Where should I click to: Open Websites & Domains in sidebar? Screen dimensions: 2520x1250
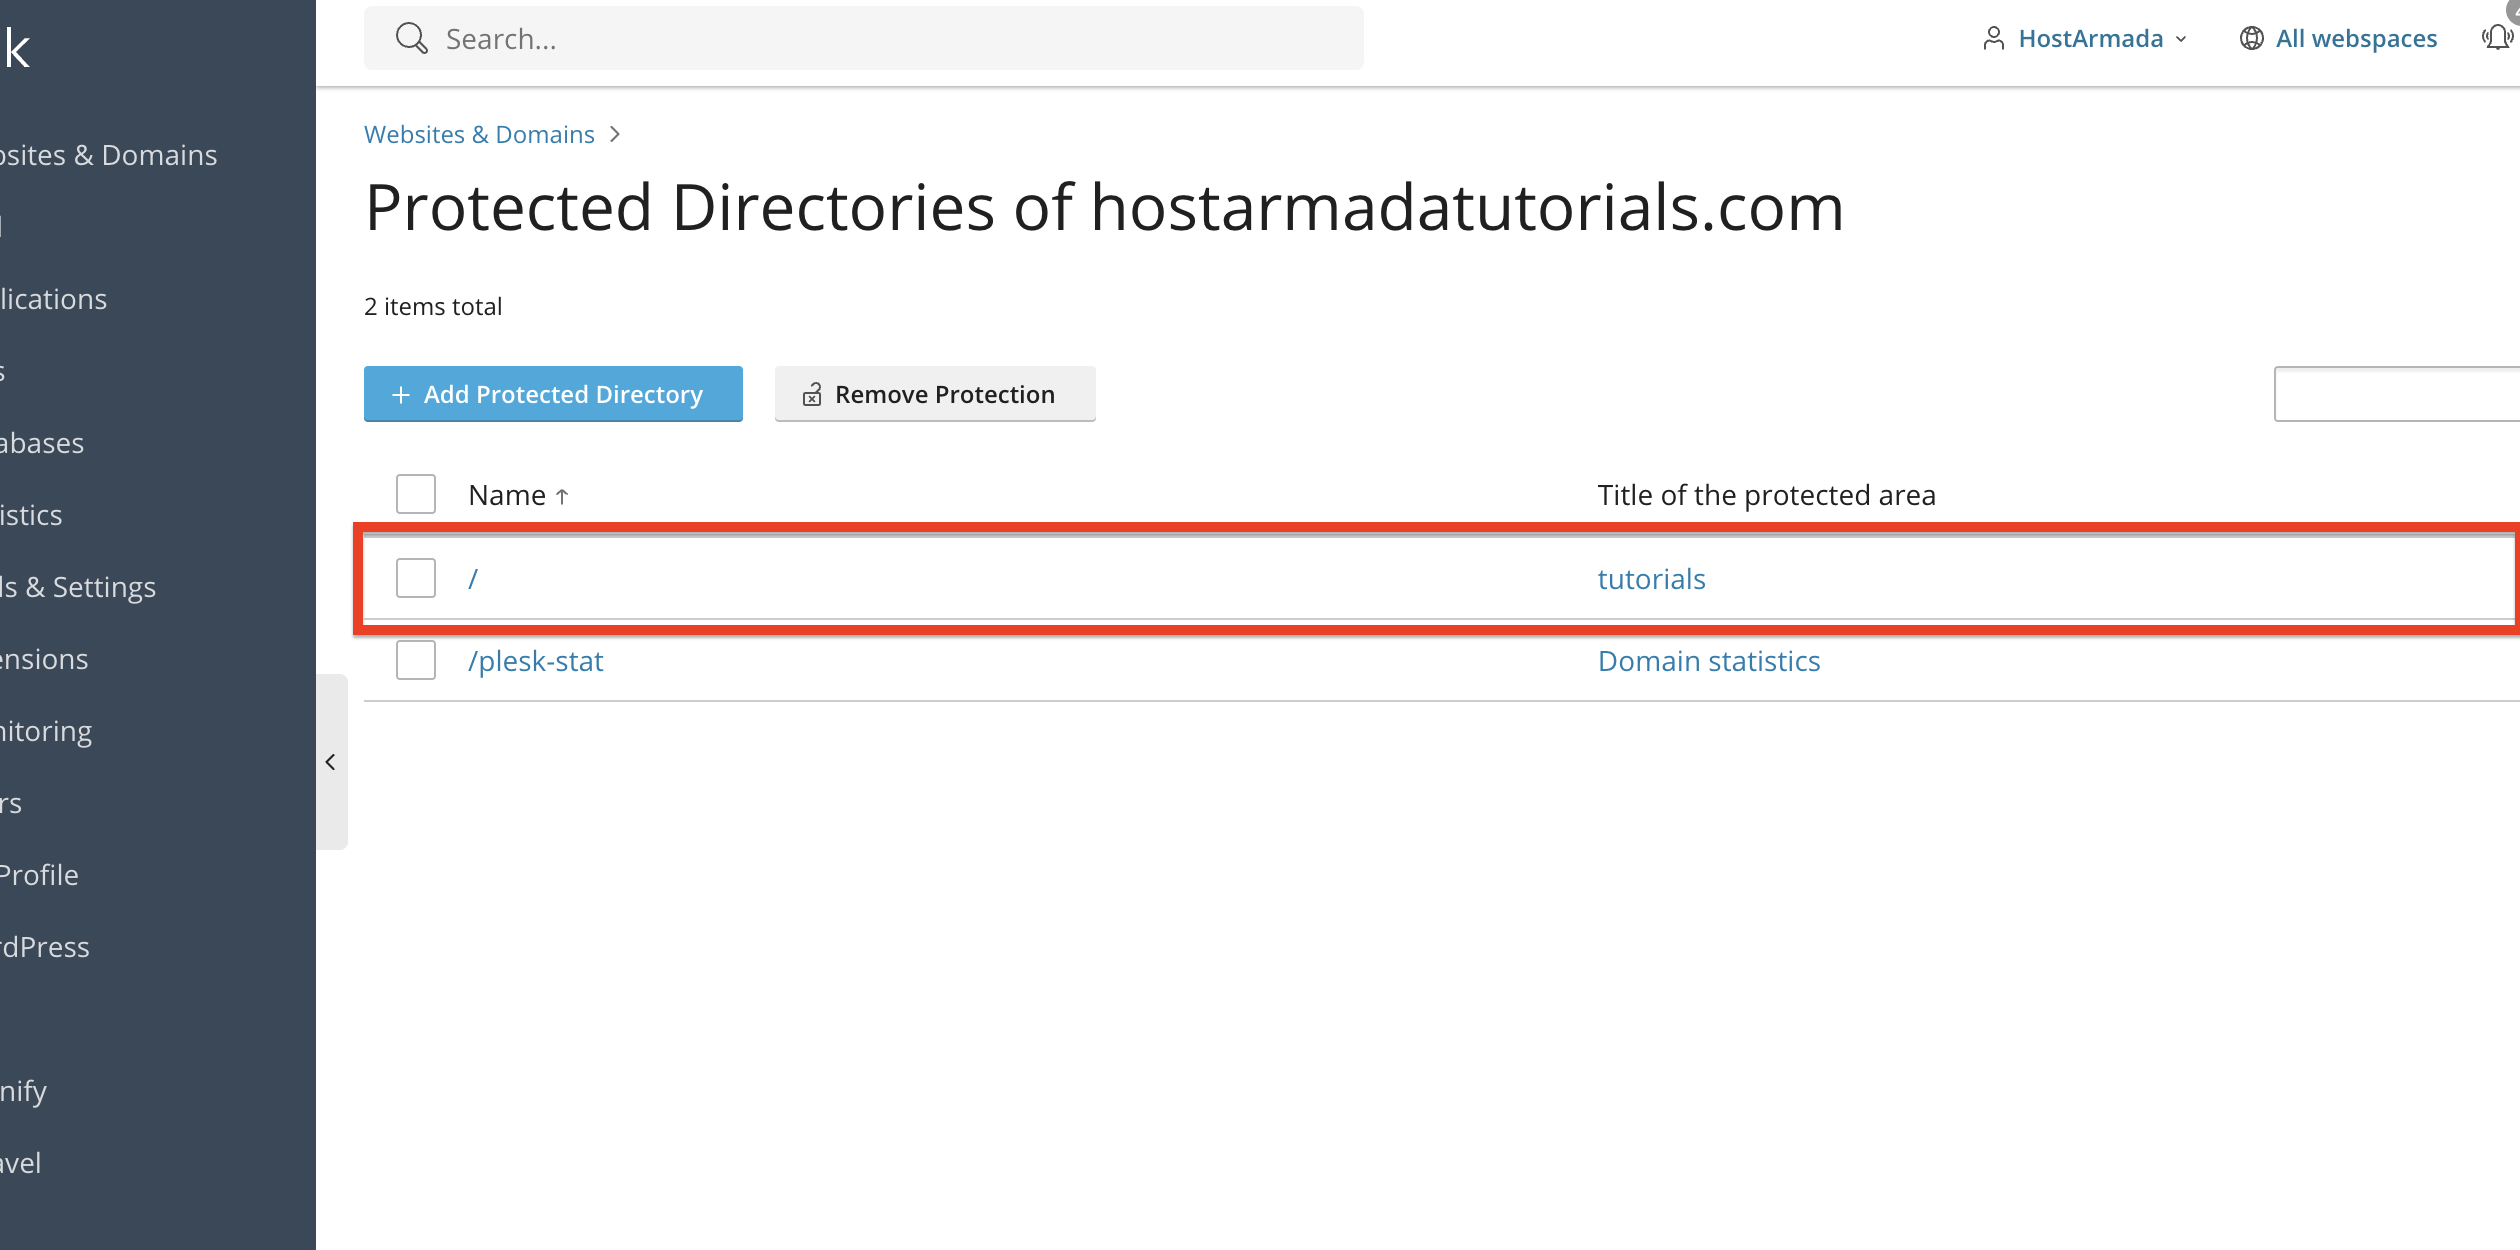click(108, 155)
